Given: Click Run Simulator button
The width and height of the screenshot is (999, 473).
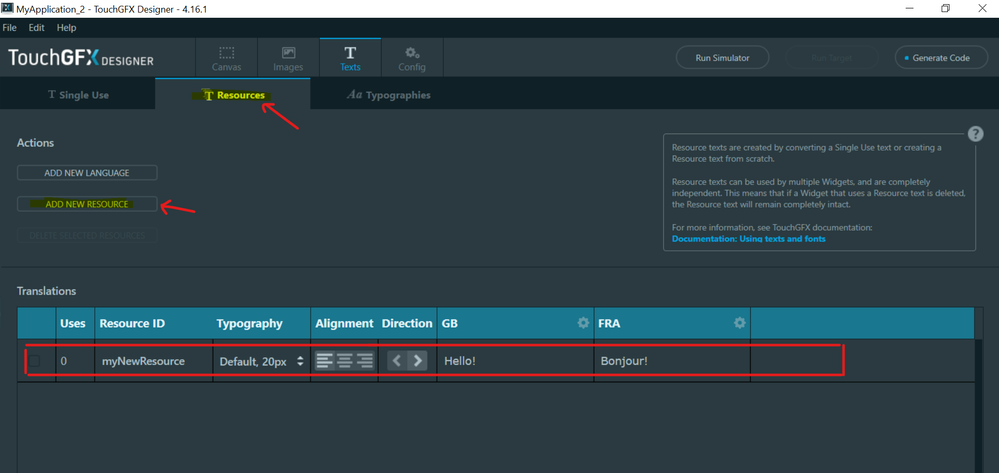Looking at the screenshot, I should click(x=722, y=58).
